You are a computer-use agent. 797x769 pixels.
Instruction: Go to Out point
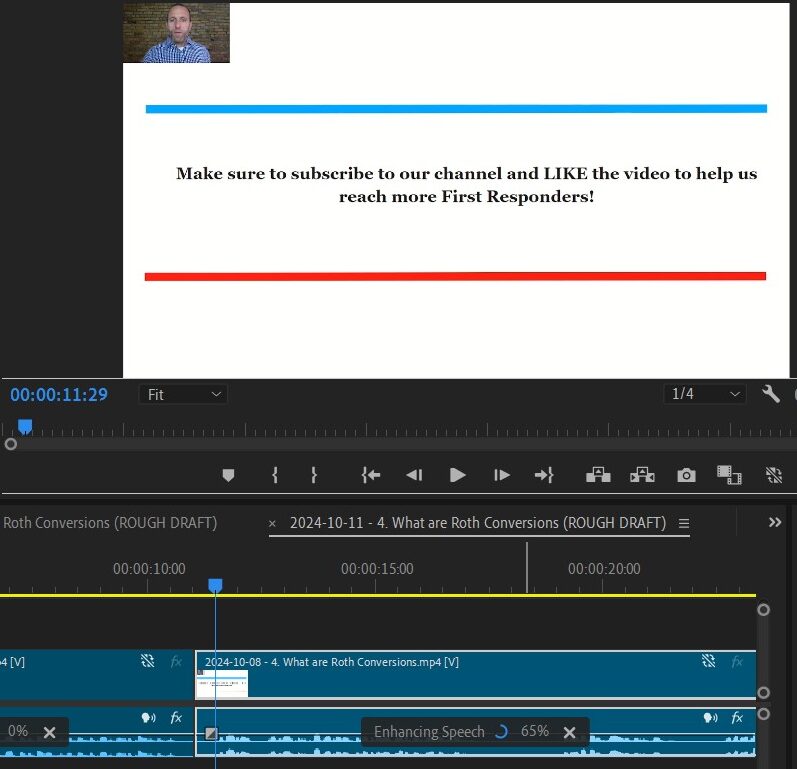(544, 475)
